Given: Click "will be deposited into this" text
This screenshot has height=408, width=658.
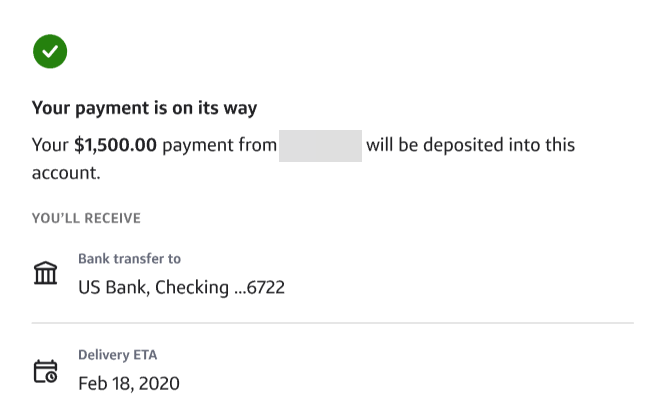Looking at the screenshot, I should (470, 145).
